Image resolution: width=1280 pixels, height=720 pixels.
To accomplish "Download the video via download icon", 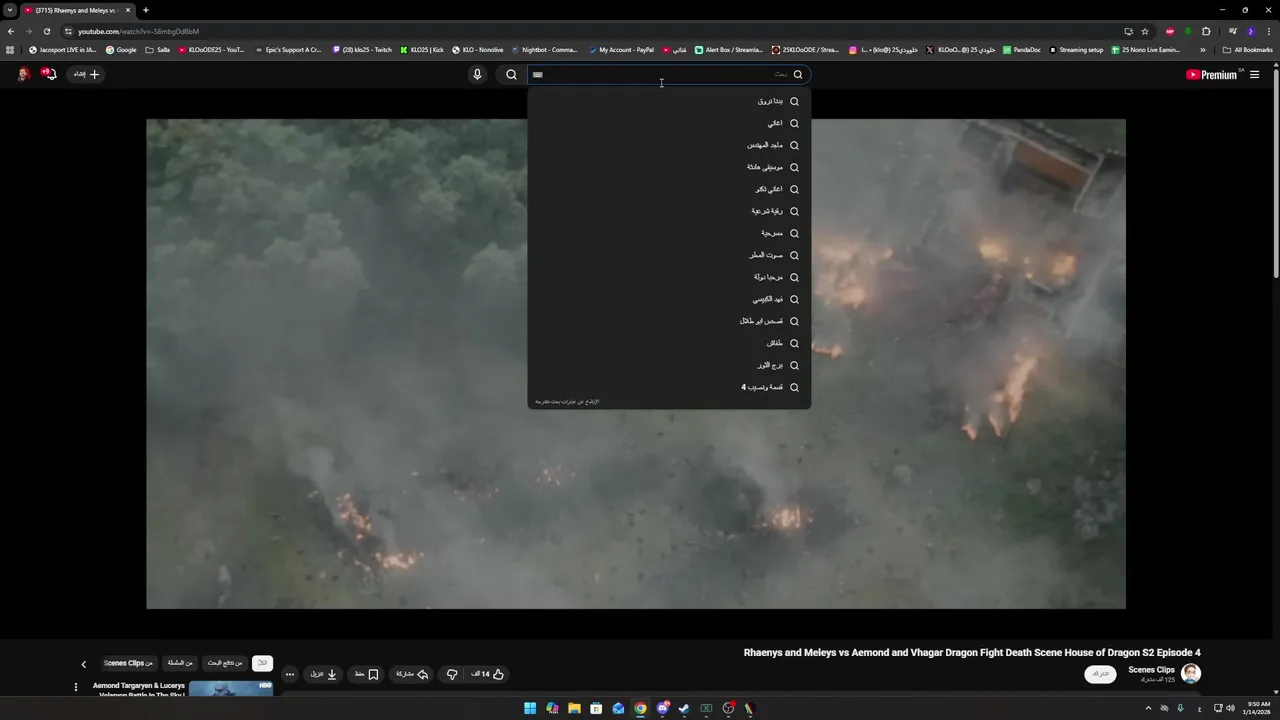I will pyautogui.click(x=323, y=674).
